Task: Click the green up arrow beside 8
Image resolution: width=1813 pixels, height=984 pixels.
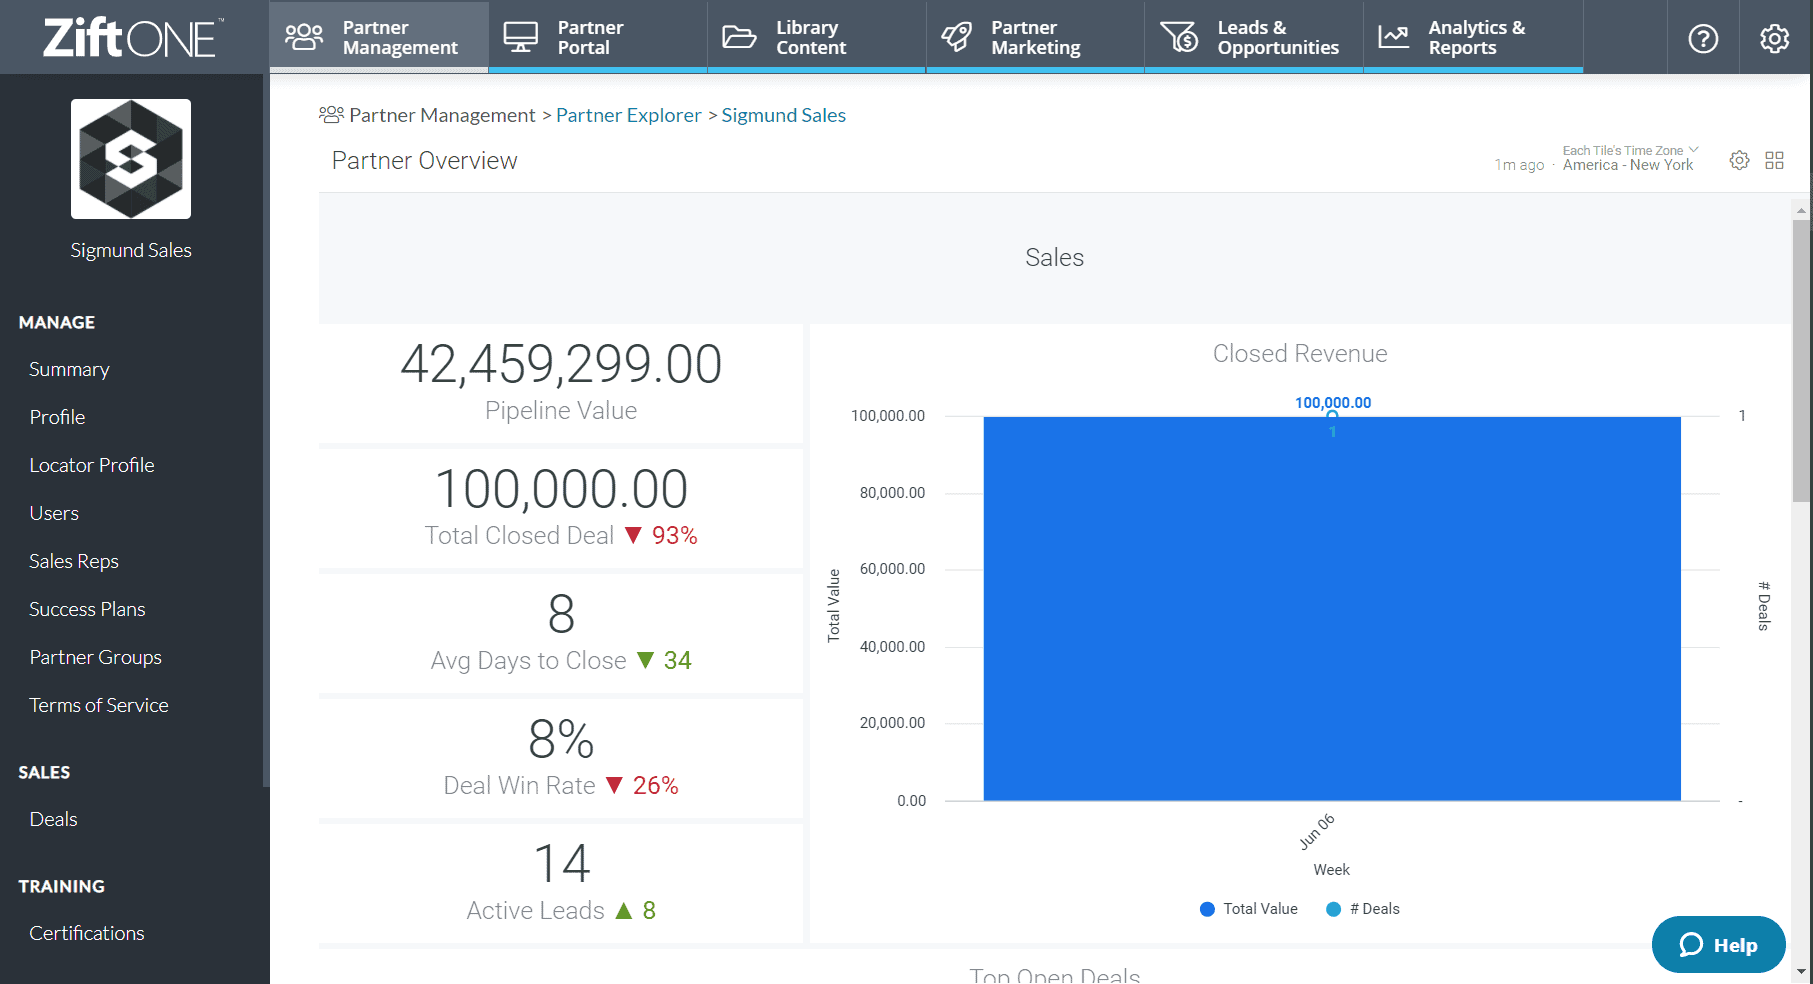Action: 624,910
